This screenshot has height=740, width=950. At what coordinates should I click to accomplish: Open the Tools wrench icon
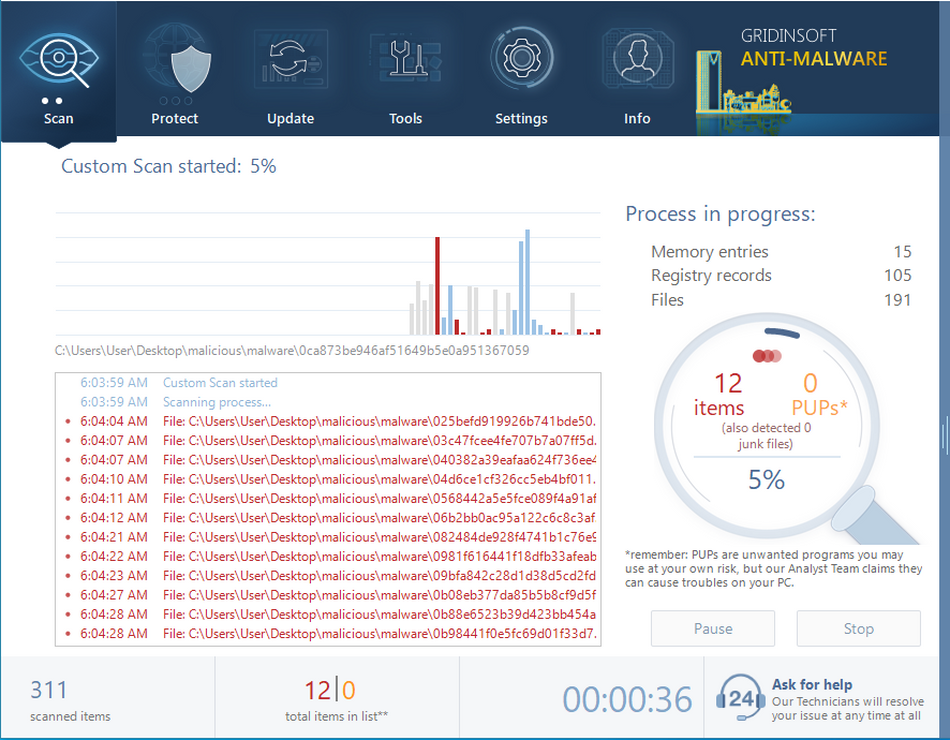click(405, 60)
